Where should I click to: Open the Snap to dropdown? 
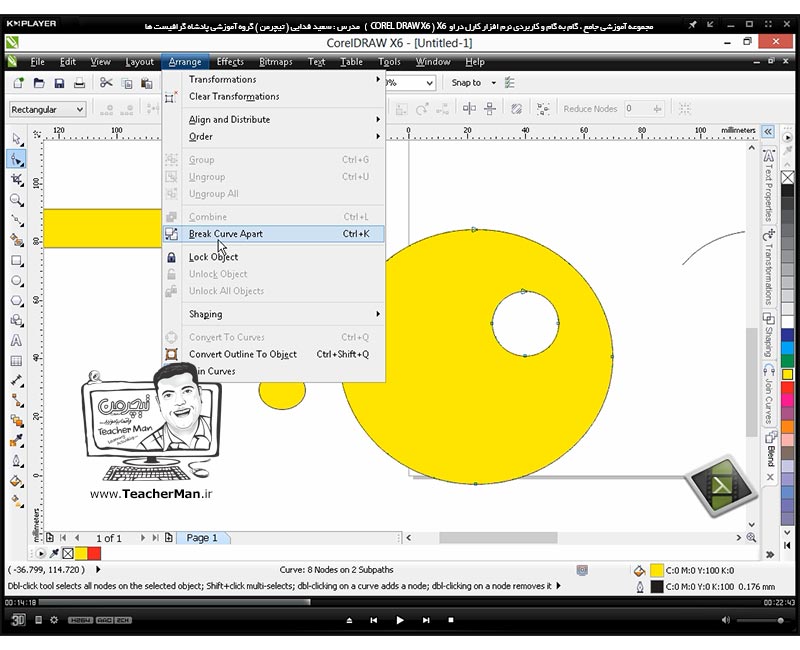[493, 83]
